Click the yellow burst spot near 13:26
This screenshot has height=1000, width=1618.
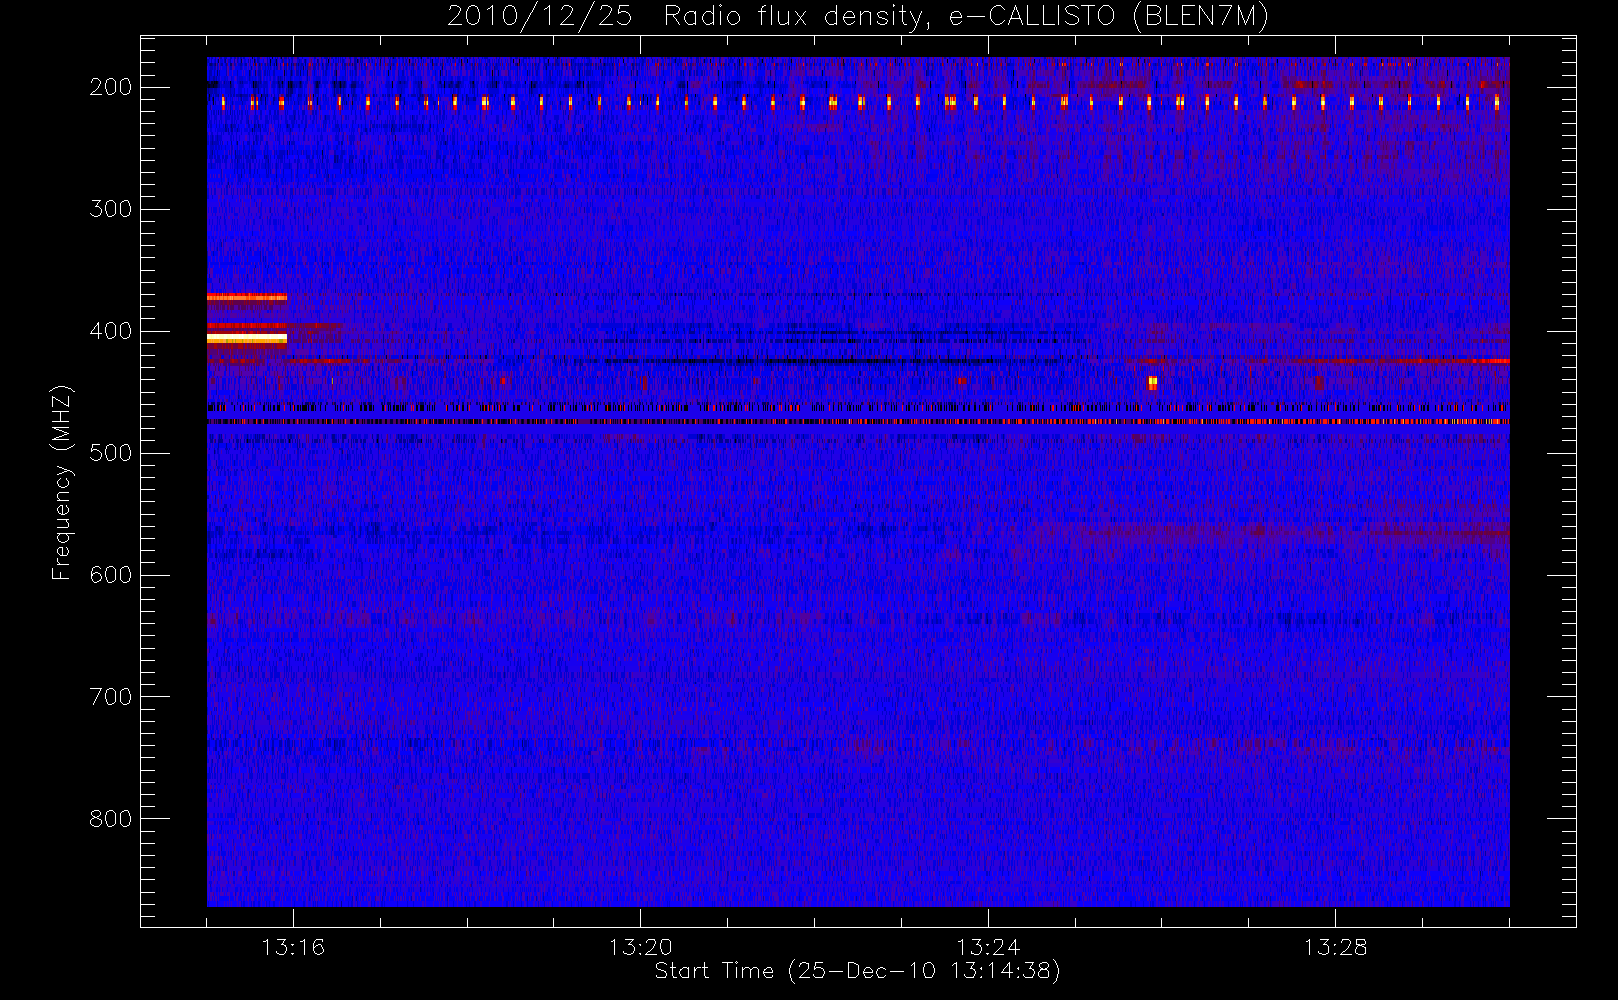point(1152,382)
